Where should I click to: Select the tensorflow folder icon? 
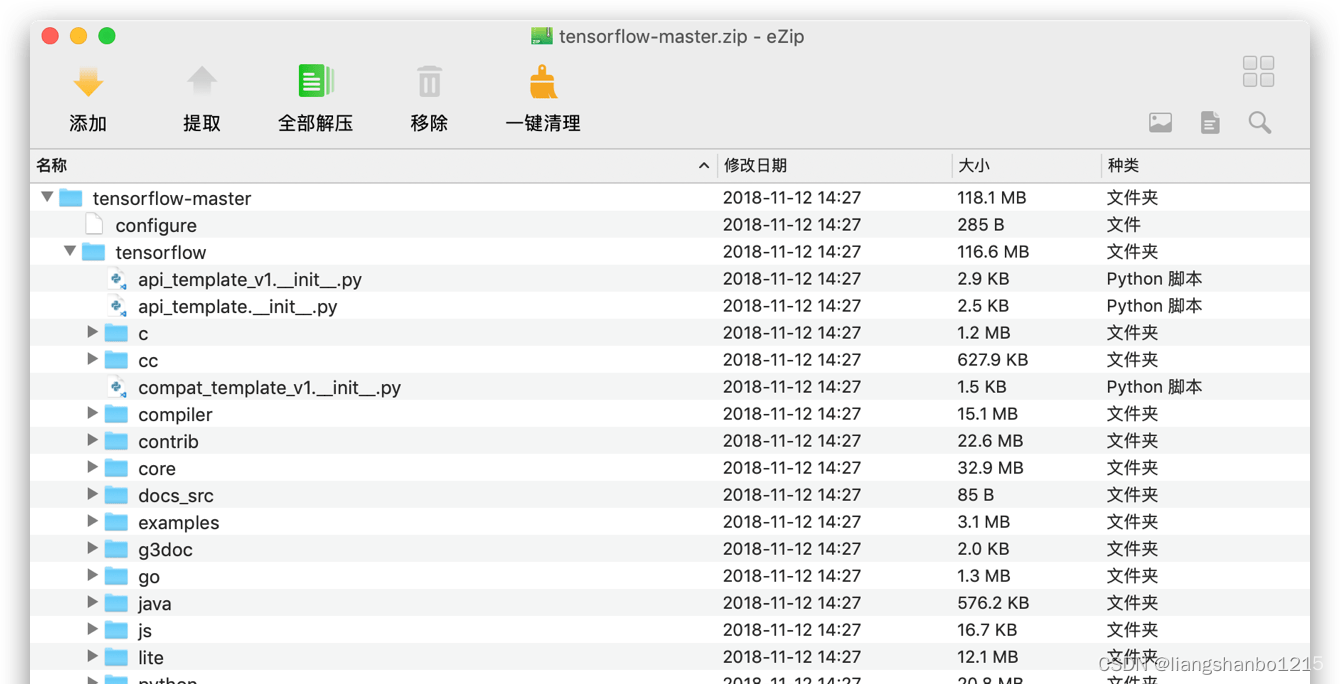(x=93, y=252)
